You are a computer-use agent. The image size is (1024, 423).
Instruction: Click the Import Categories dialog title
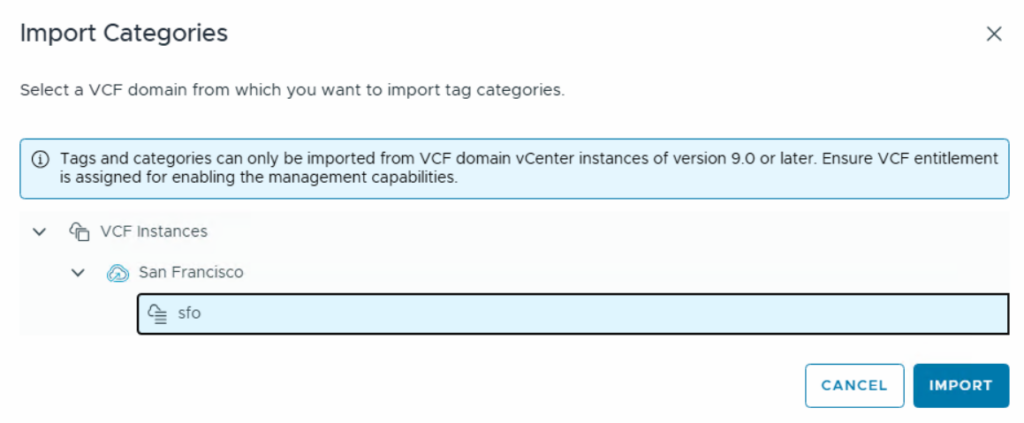point(124,33)
